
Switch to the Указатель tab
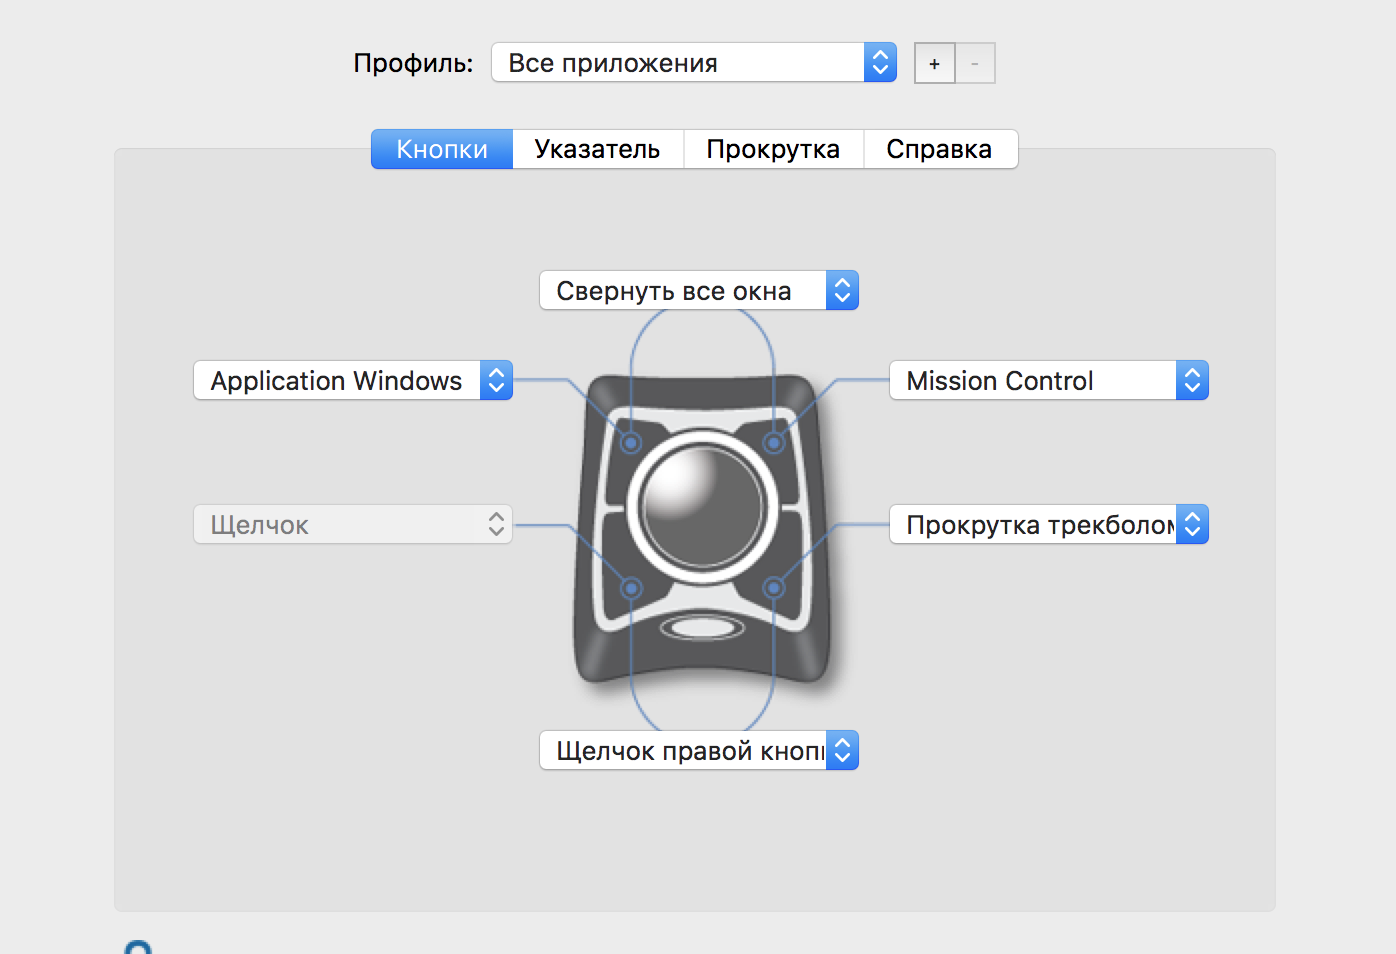[598, 149]
